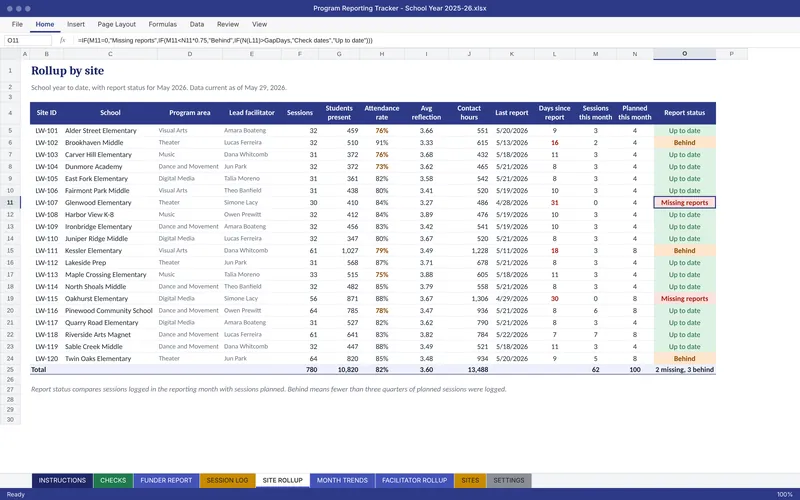Select the Home ribbon tab
This screenshot has height=500, width=800.
coord(45,24)
